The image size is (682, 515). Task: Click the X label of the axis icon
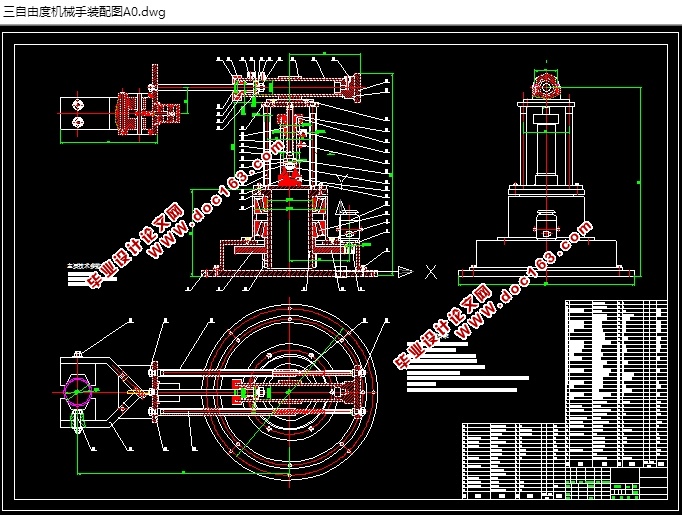[x=431, y=273]
